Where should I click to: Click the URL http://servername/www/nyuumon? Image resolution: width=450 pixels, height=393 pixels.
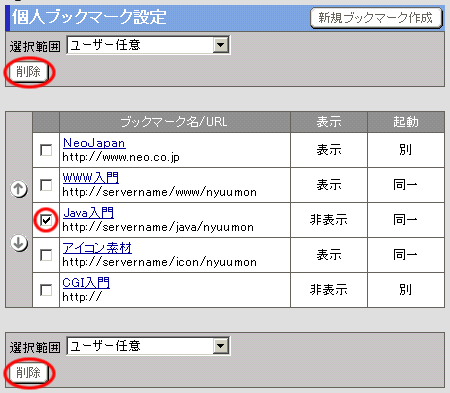(160, 192)
